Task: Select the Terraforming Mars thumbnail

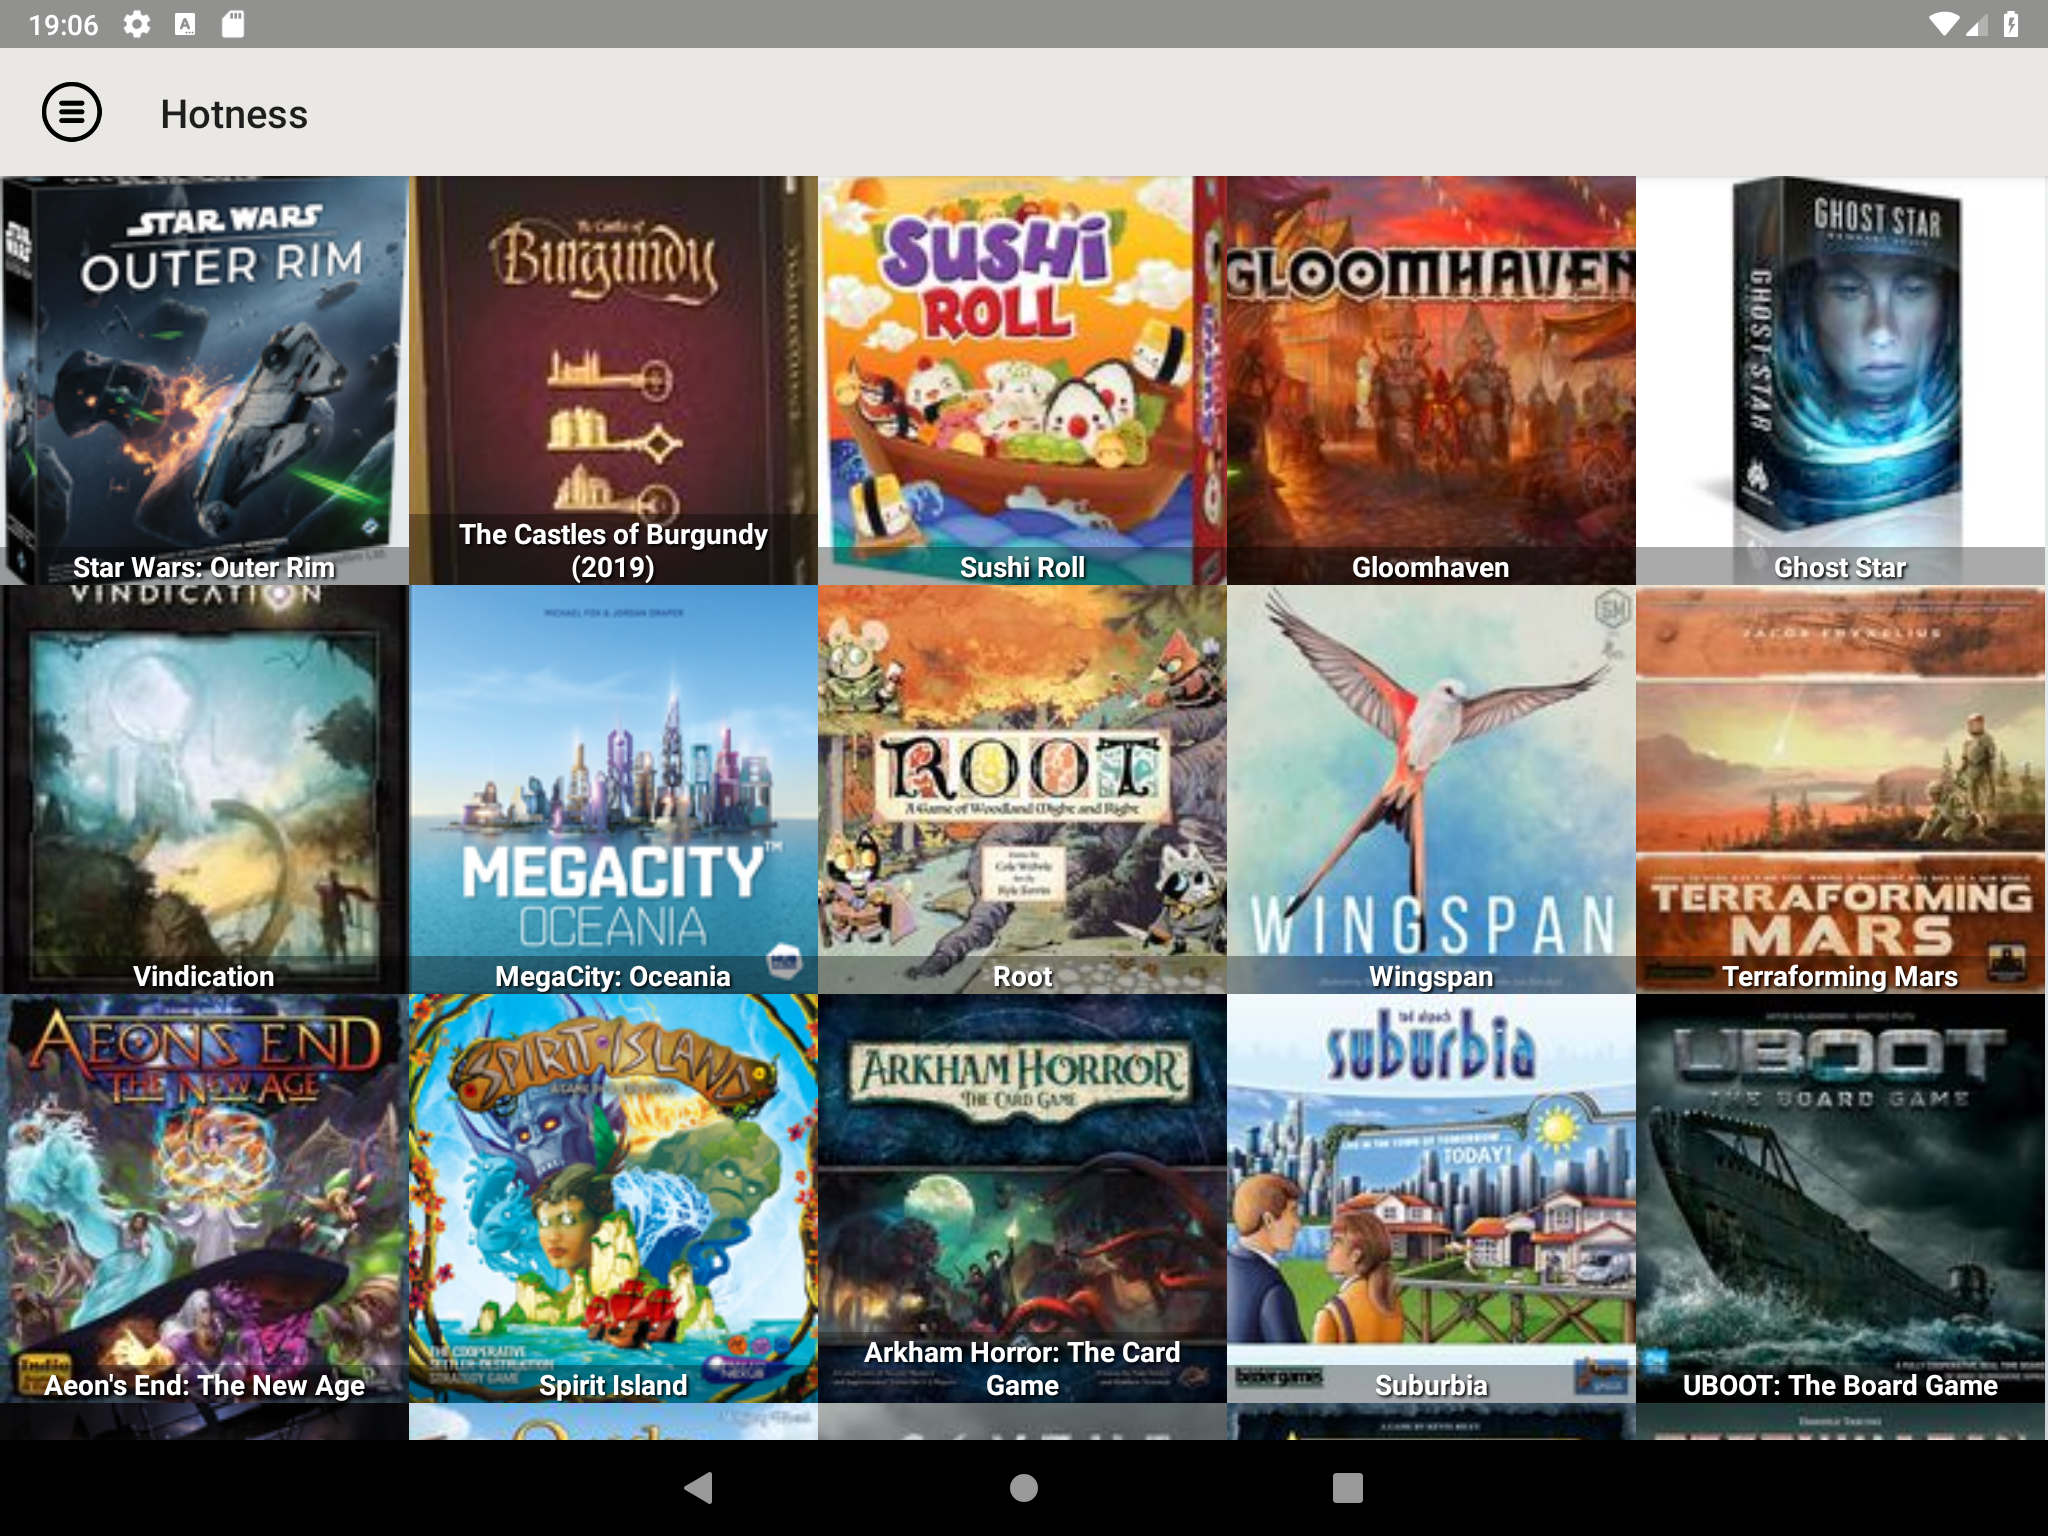Action: tap(1840, 789)
